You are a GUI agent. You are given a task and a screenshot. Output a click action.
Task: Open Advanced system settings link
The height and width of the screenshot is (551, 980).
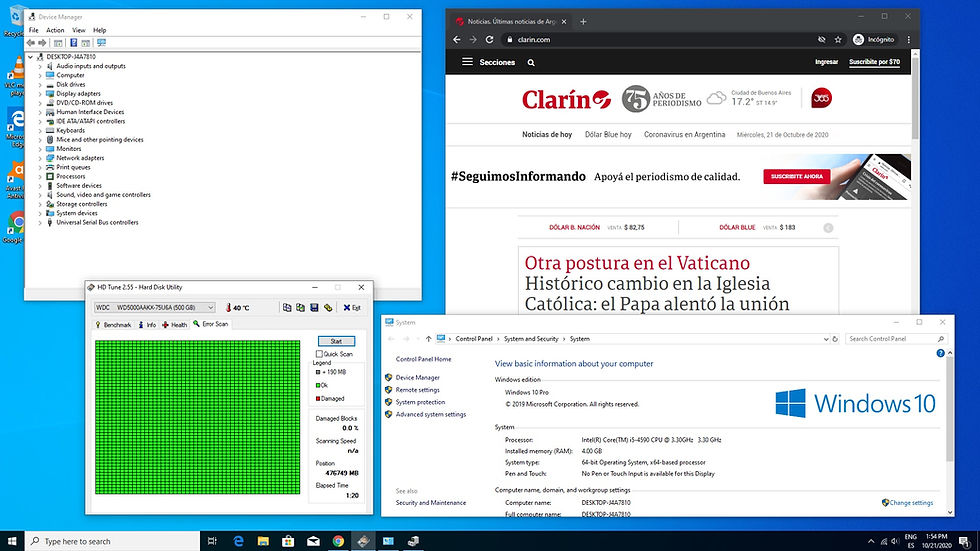tap(431, 414)
